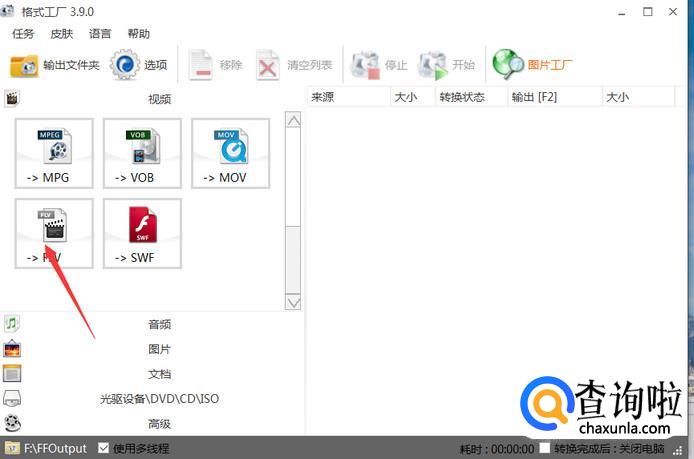The image size is (694, 459).
Task: Open Picture Factory (图片工厂) globe icon
Action: pos(507,65)
